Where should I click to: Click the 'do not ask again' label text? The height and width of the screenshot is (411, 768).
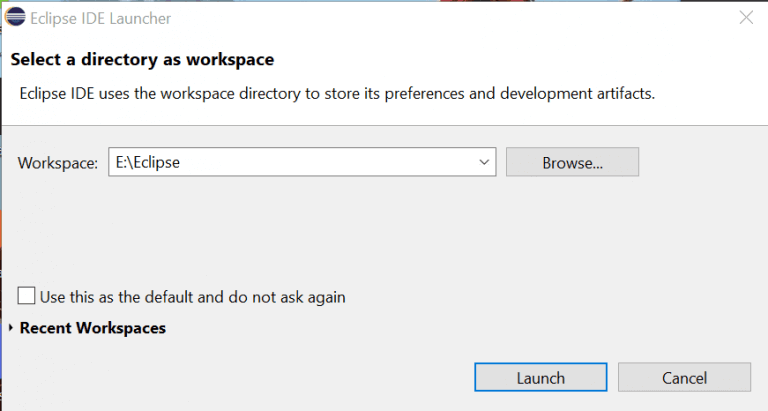(290, 297)
